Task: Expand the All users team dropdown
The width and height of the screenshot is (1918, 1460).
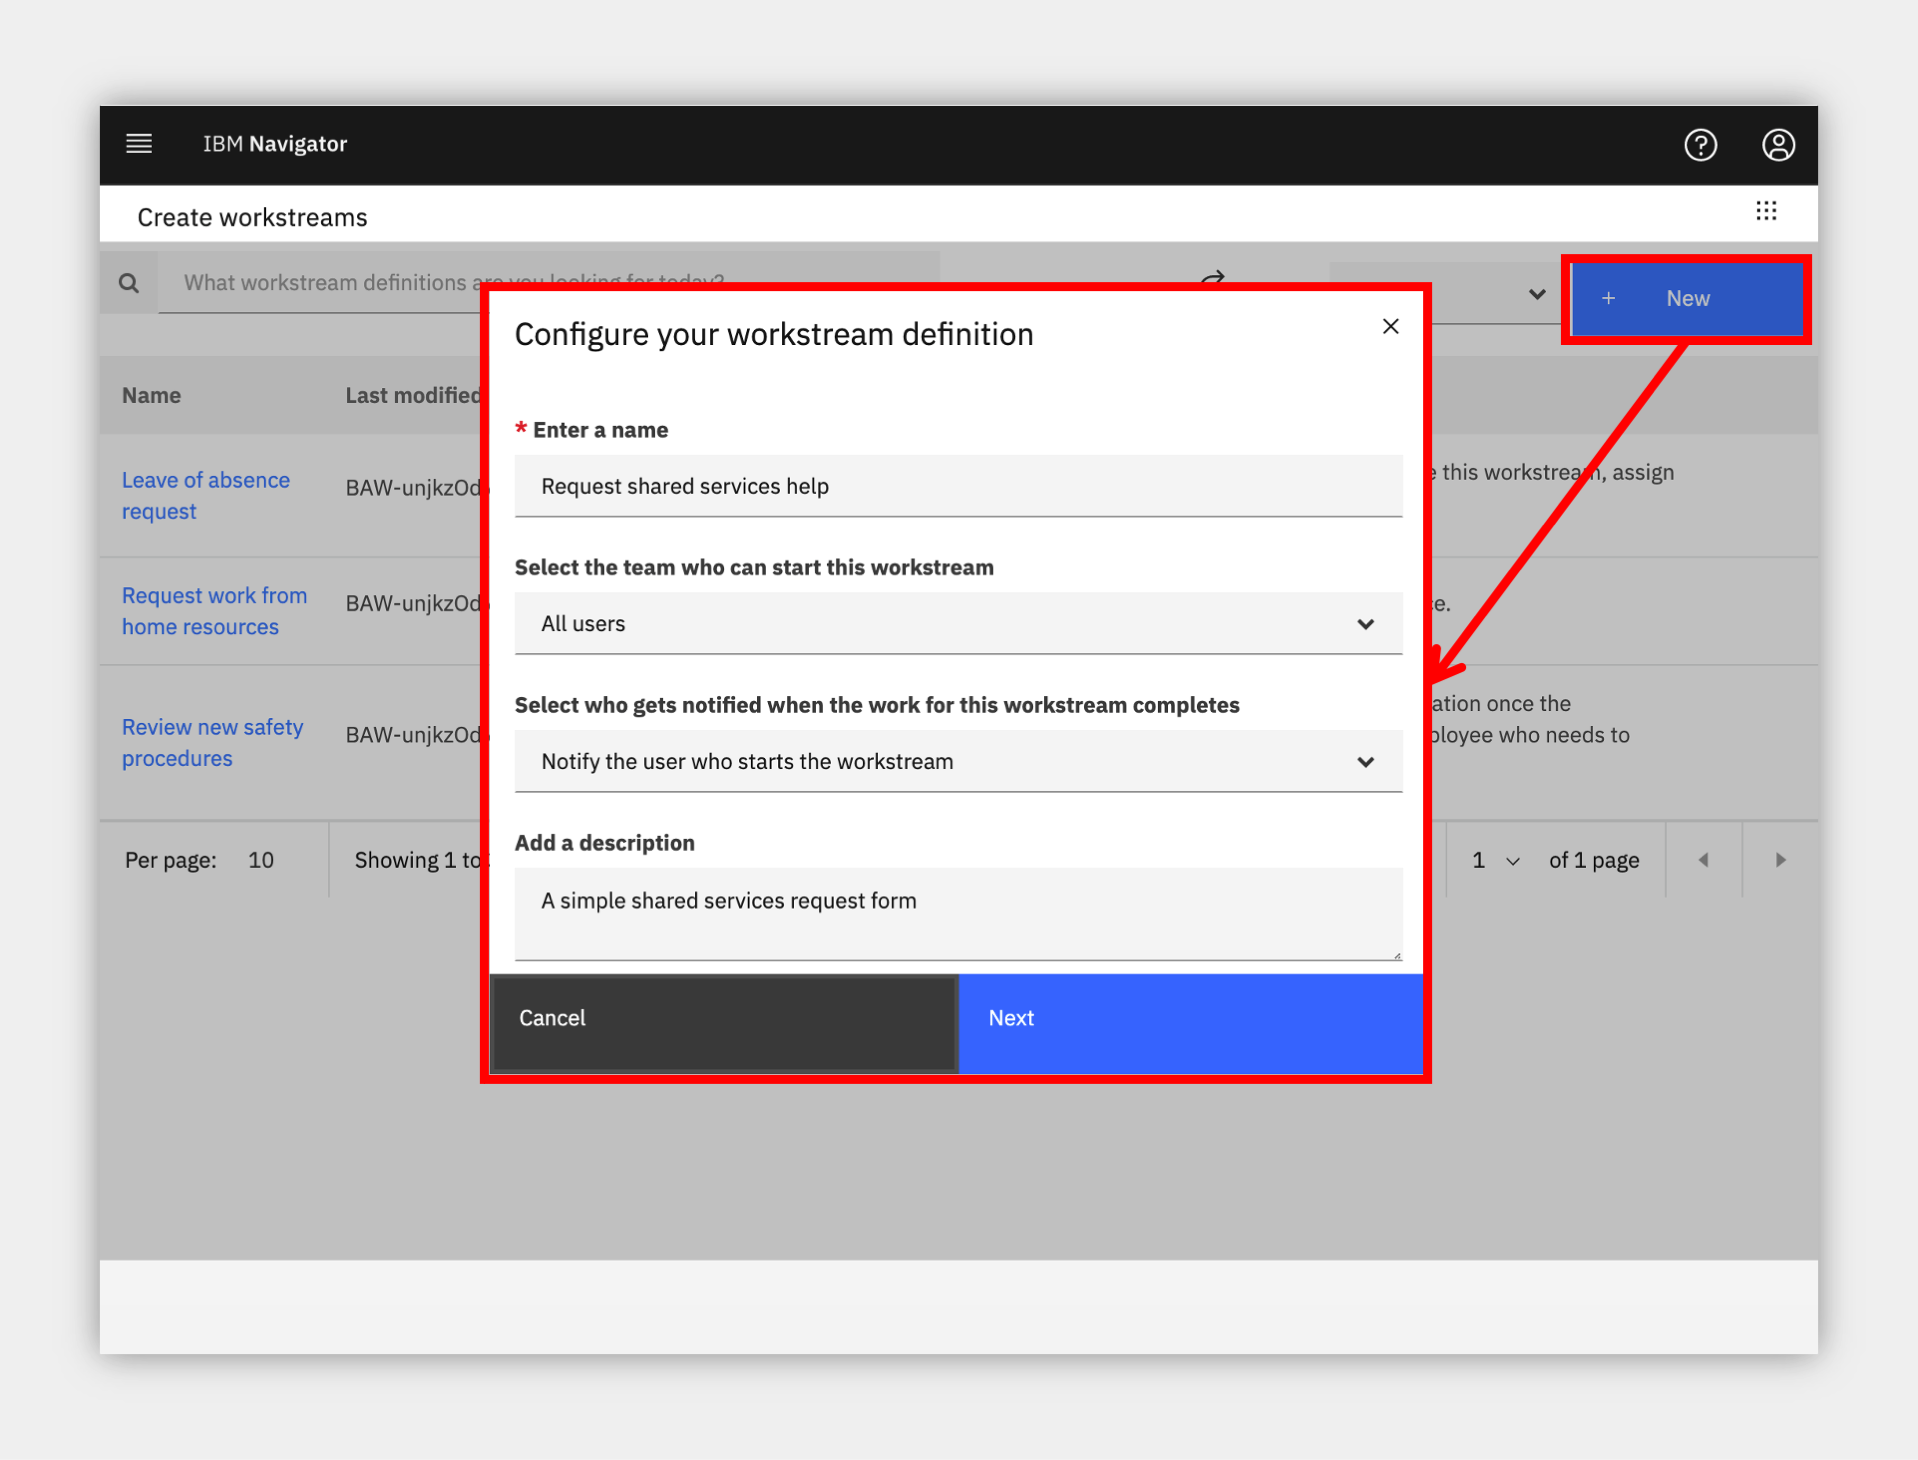Action: (958, 624)
